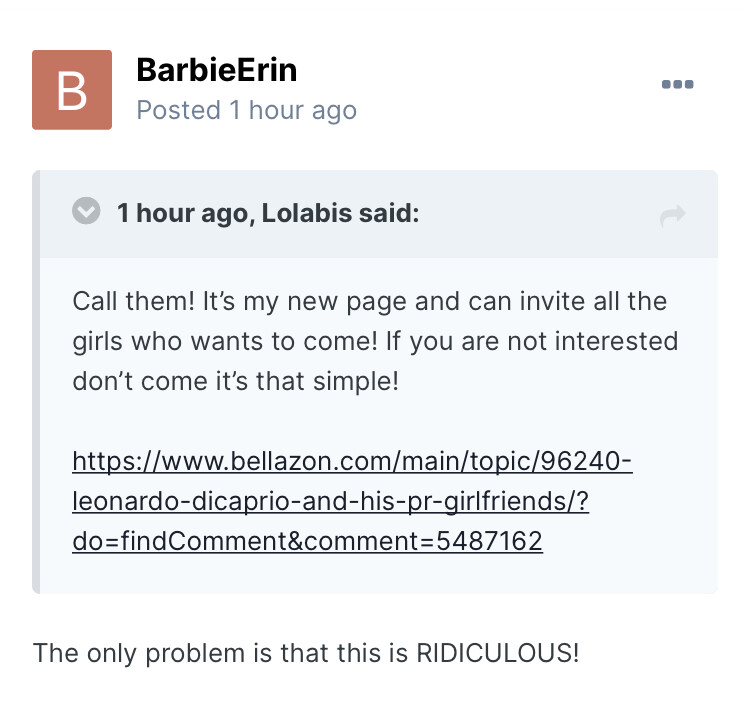Viewport: 750px width, 718px height.
Task: Click the "leonardo-dicaprio-and-his-pr-girlfriends" link line
Action: coord(330,502)
